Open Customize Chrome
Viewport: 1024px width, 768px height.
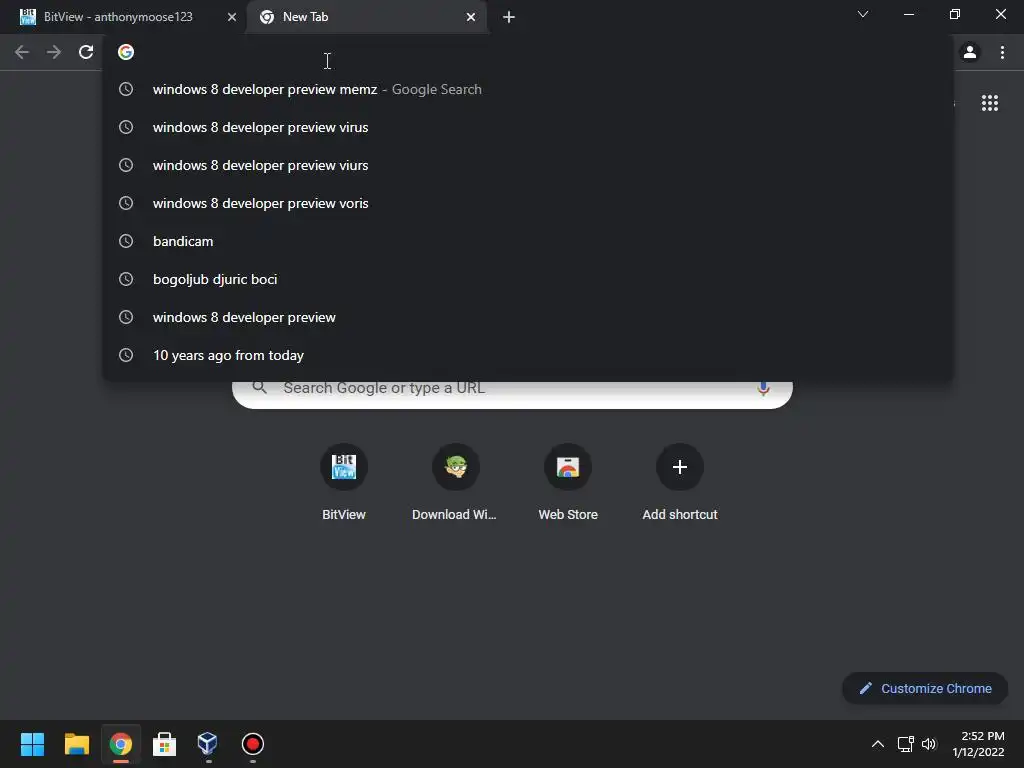925,688
